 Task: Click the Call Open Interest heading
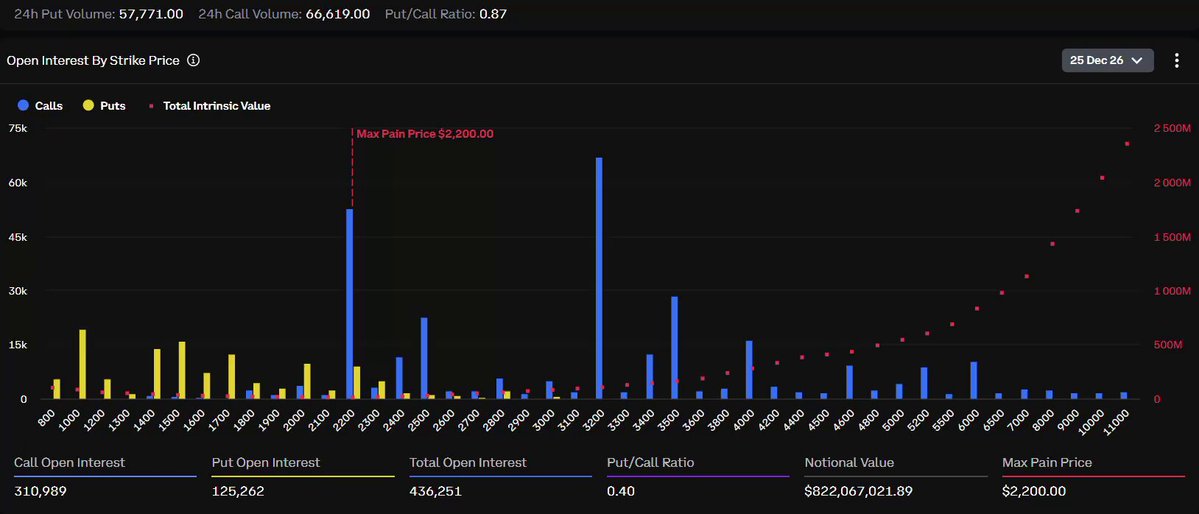[x=70, y=463]
